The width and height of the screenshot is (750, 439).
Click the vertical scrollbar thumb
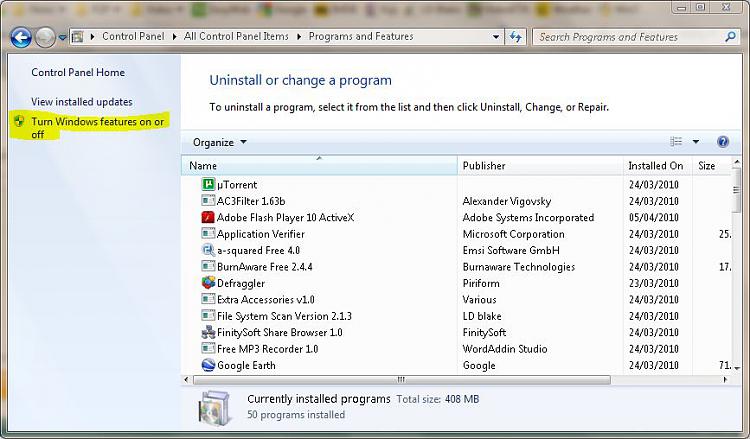pyautogui.click(x=737, y=190)
